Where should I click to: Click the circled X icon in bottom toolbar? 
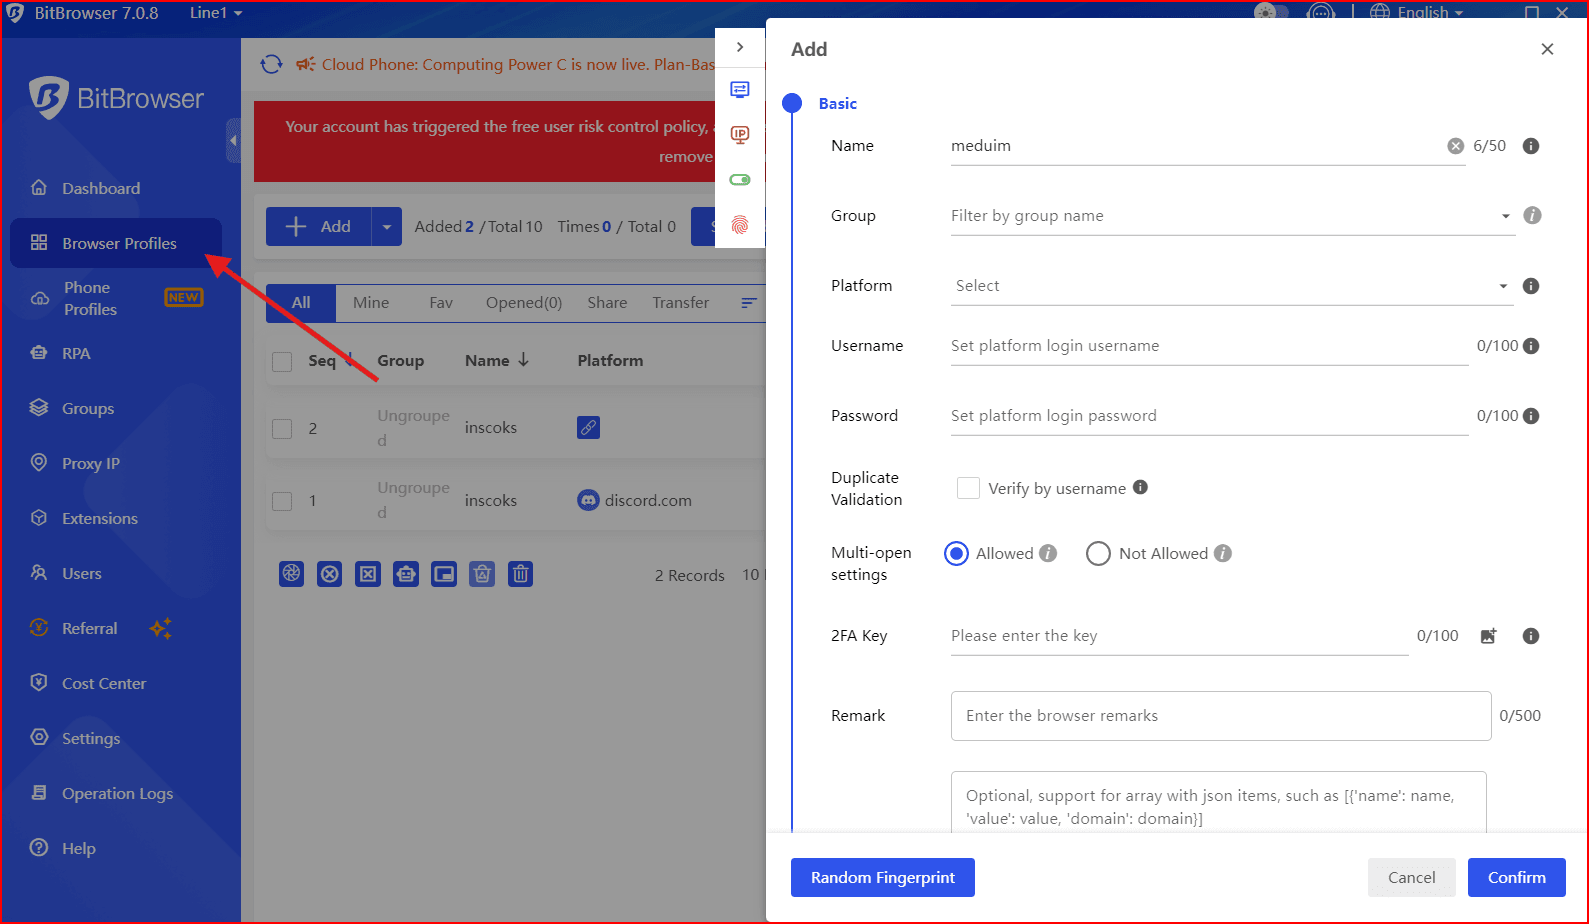click(x=330, y=574)
